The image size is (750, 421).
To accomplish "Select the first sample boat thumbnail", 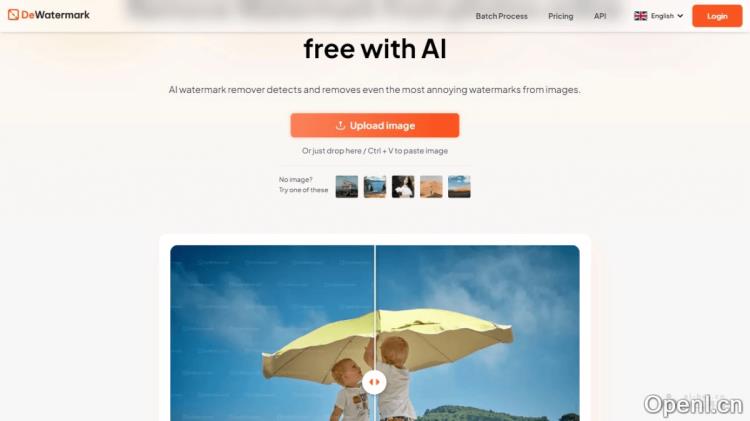I will click(347, 187).
